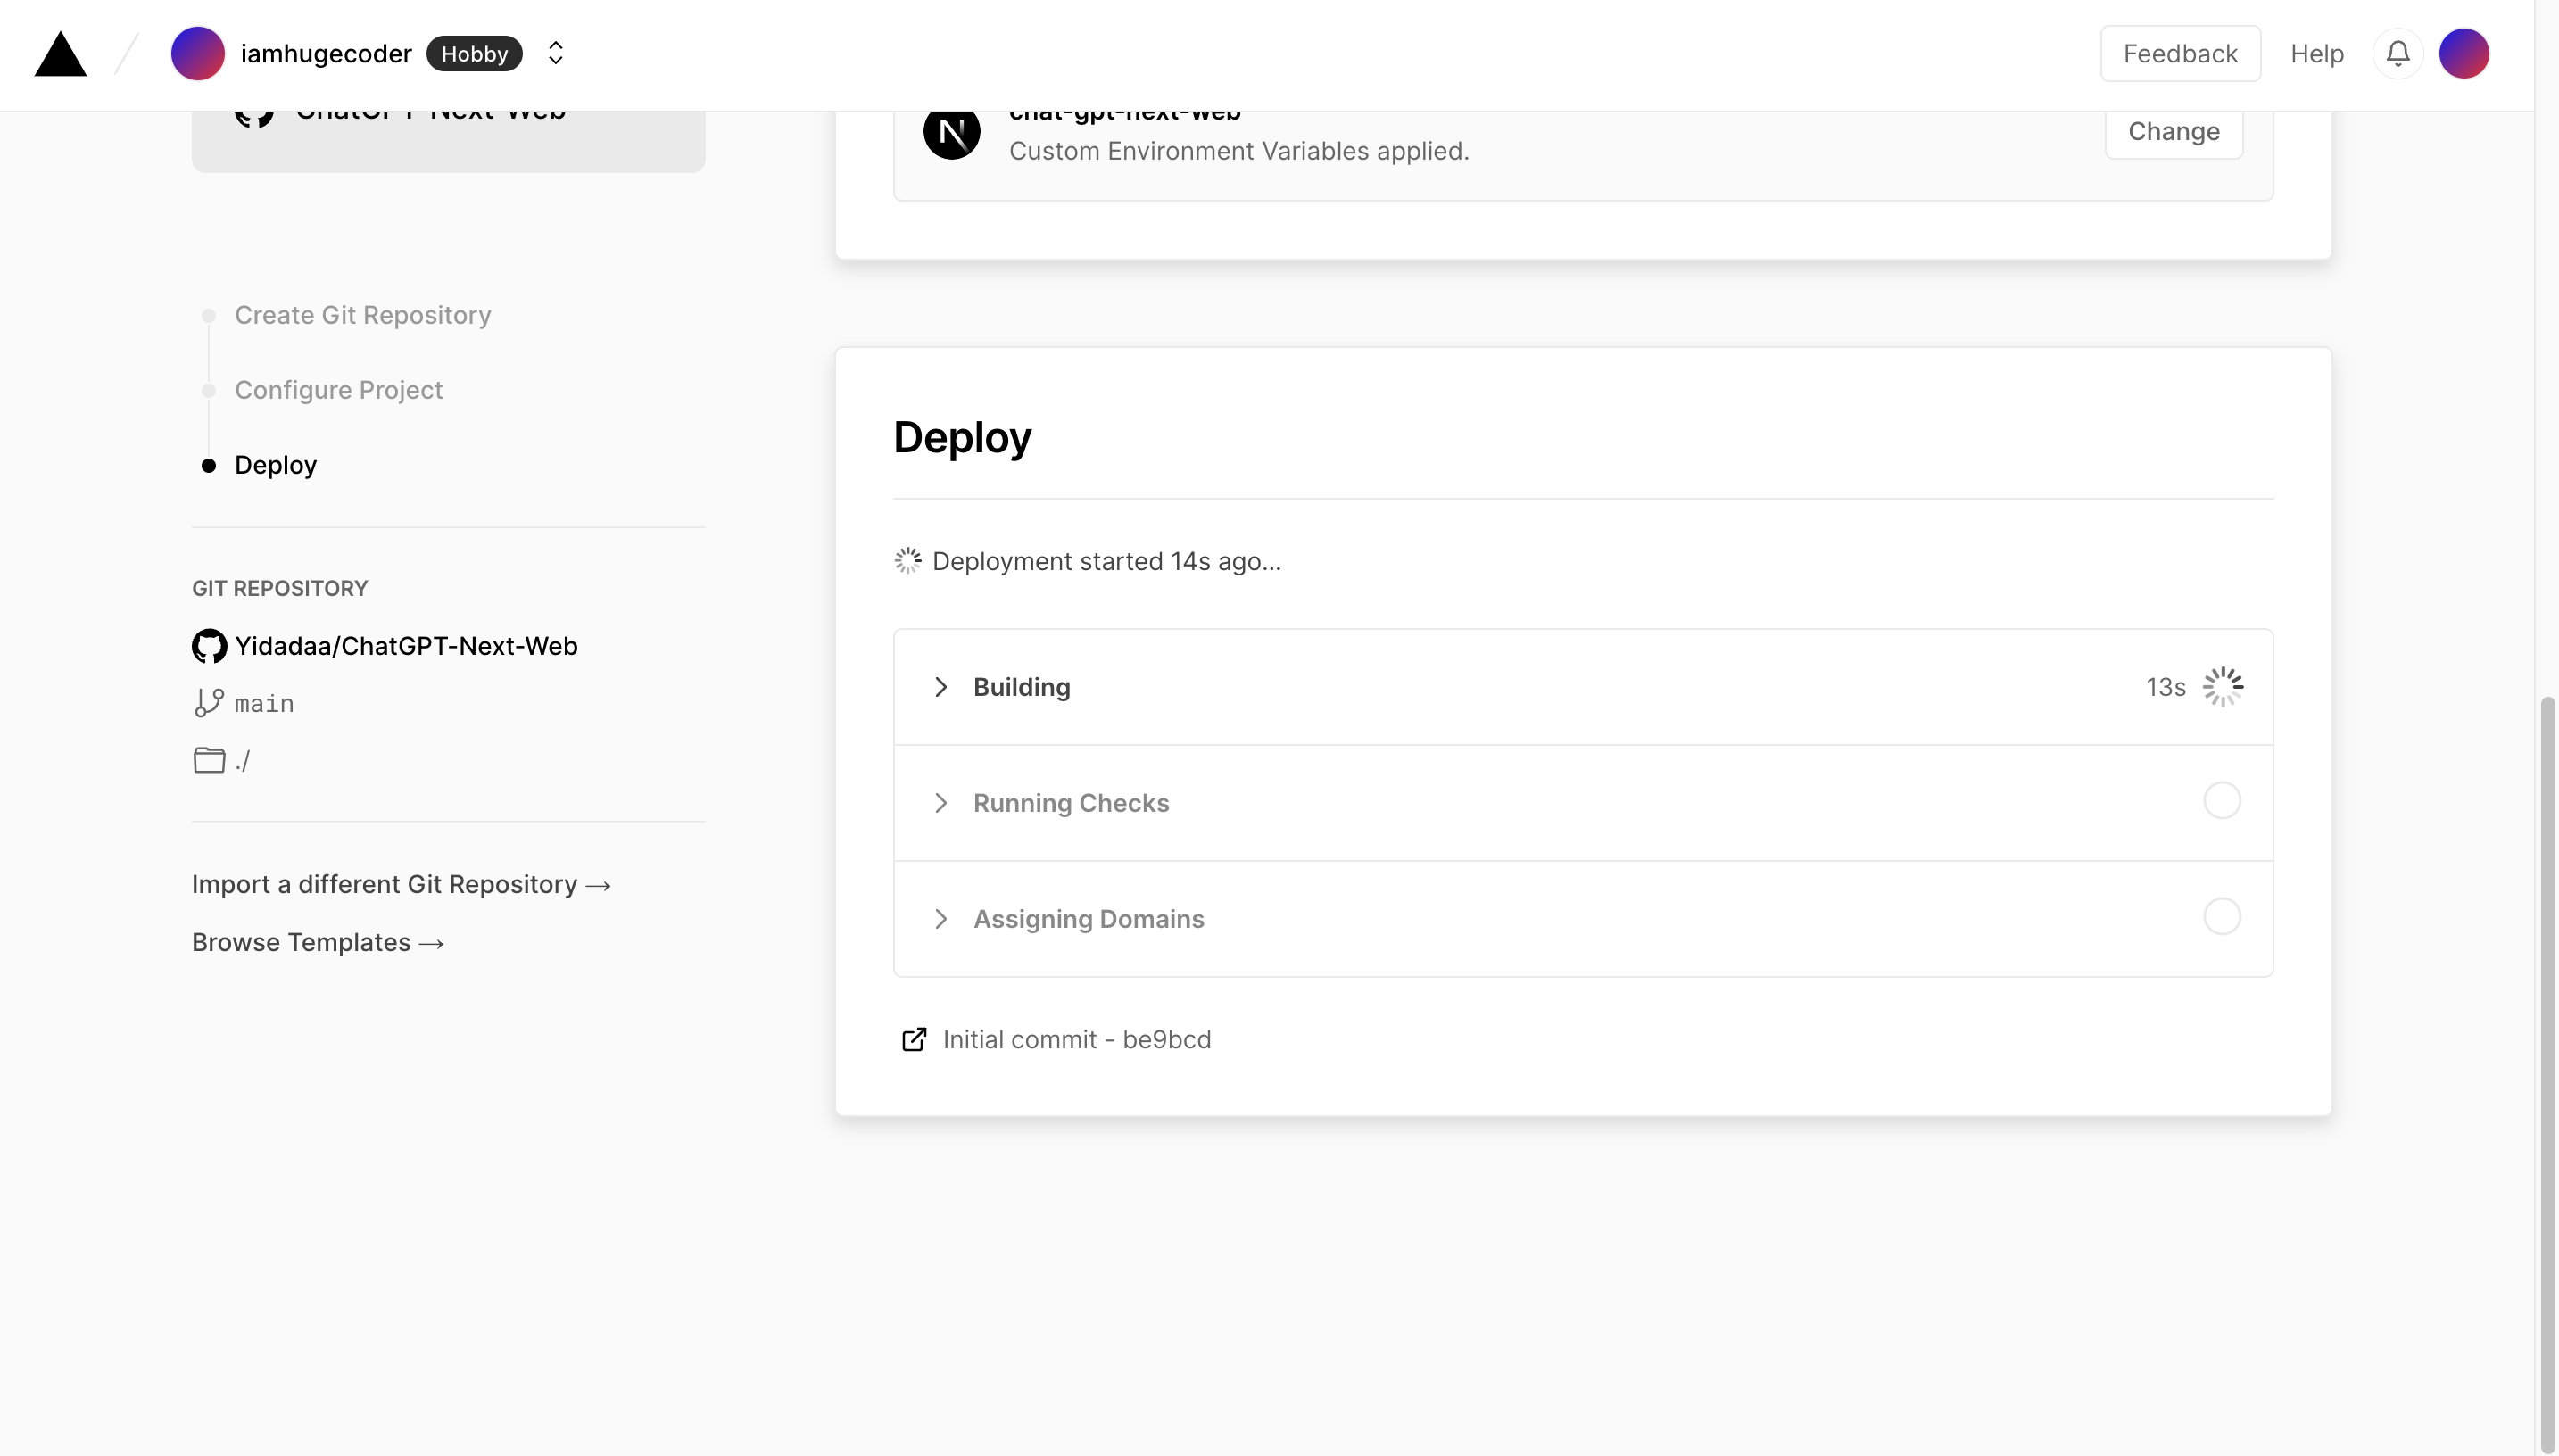Expand the Running Checks step
Viewport: 2559px width, 1456px height.
940,803
